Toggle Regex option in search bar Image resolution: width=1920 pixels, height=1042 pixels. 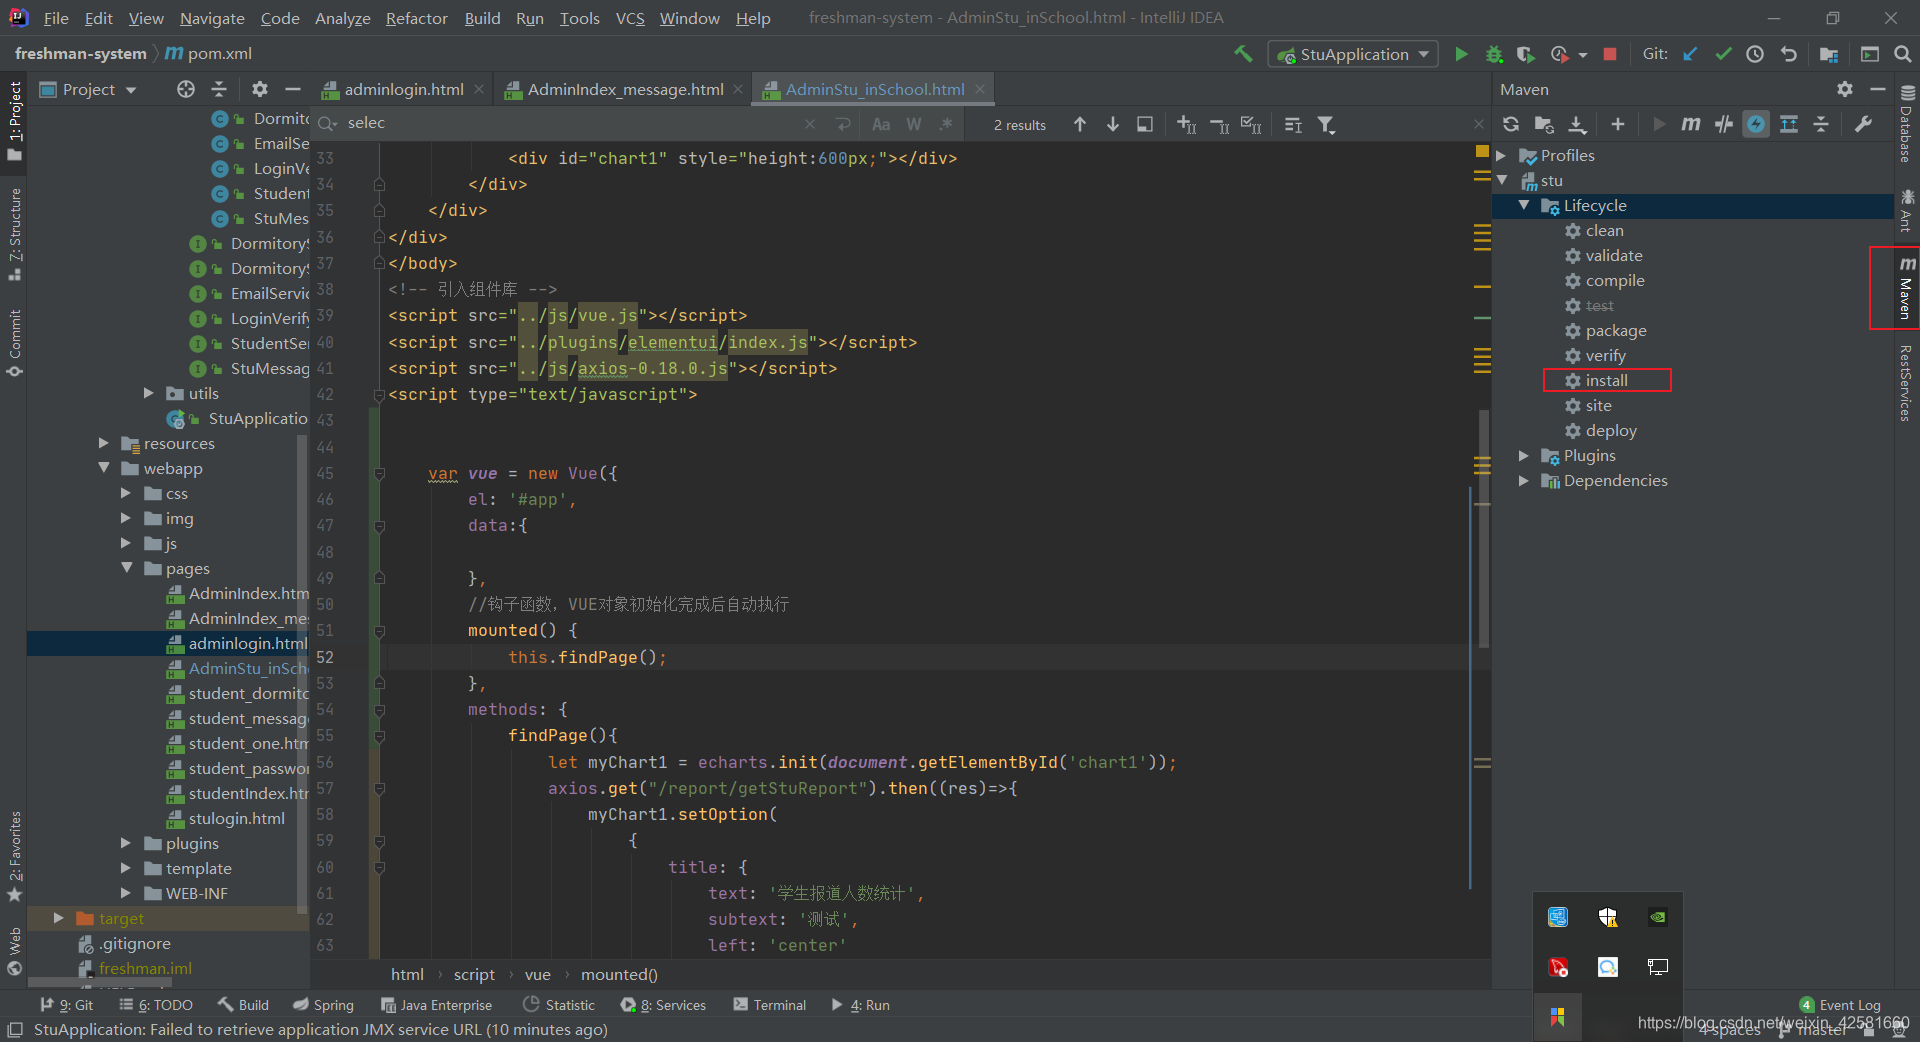[946, 124]
